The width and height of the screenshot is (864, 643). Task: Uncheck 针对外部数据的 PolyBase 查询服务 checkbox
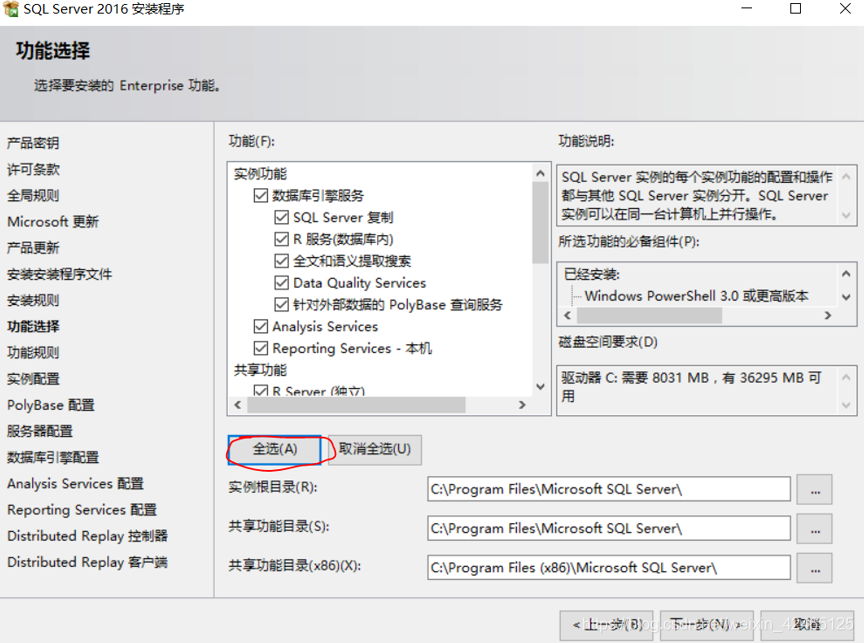click(x=282, y=305)
